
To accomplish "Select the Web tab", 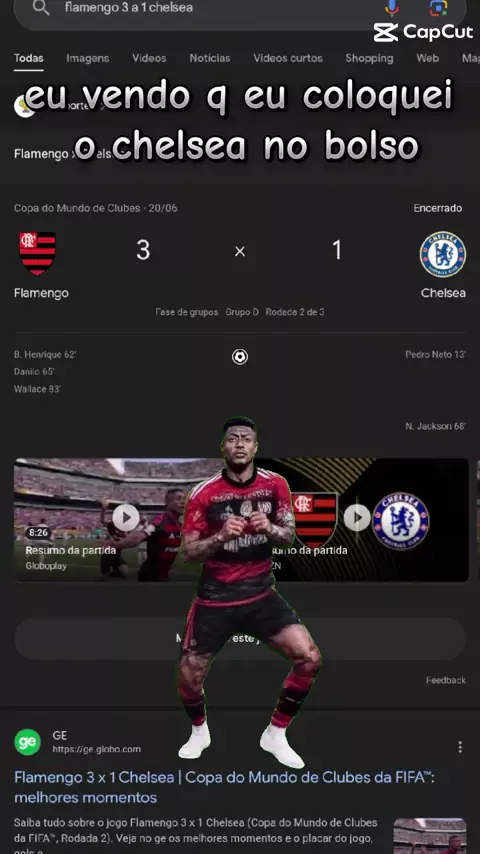I will 428,58.
